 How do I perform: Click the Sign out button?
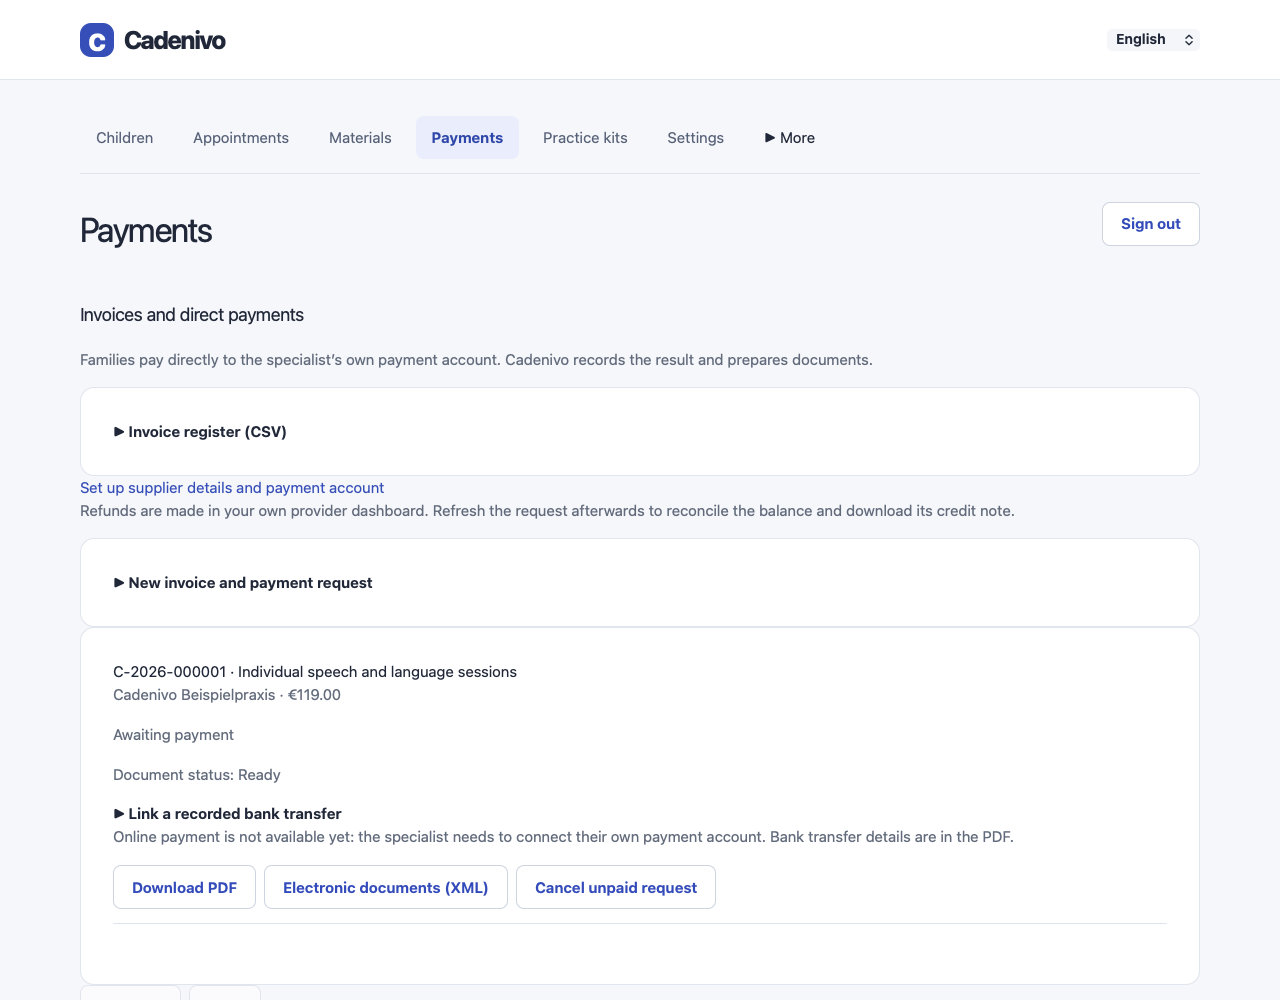pos(1151,224)
